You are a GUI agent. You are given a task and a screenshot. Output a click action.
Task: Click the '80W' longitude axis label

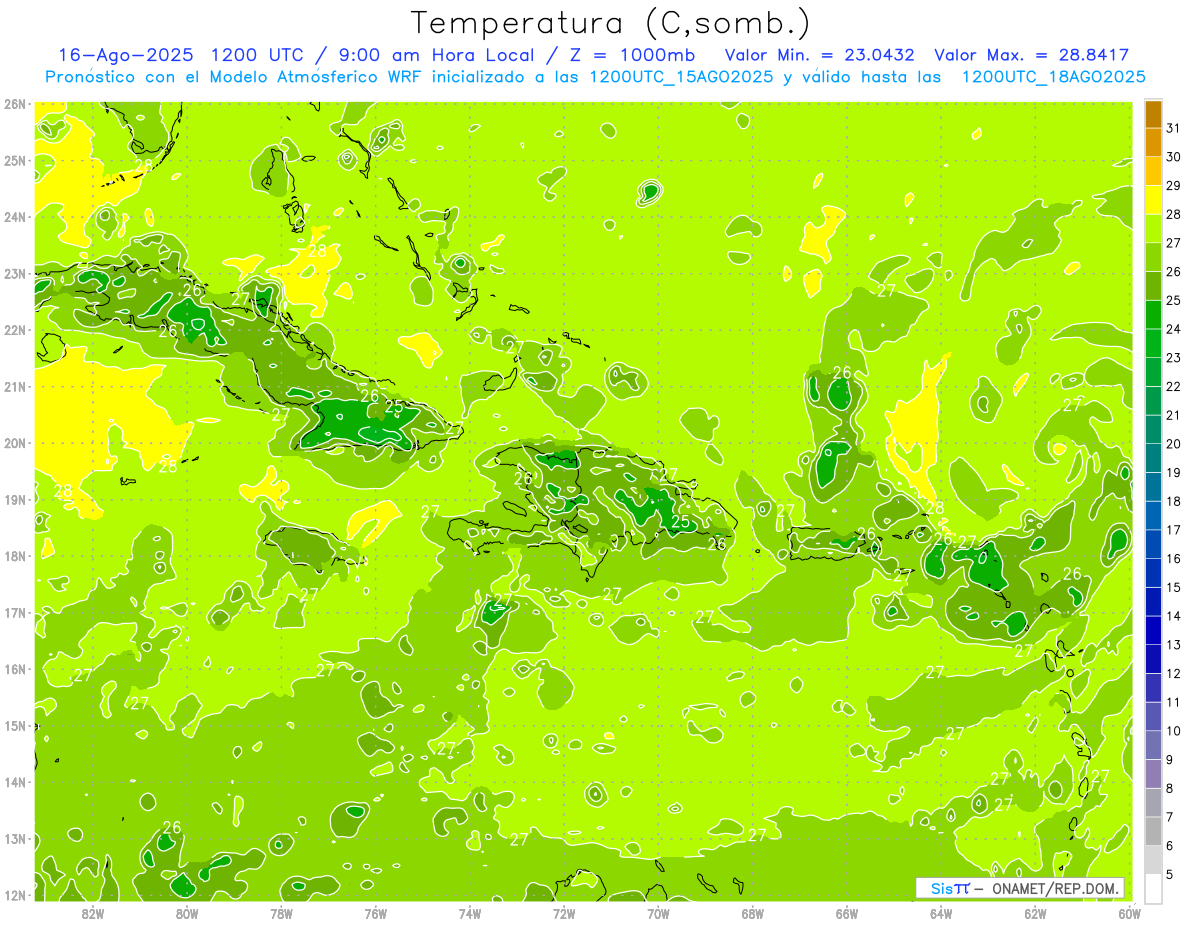coord(187,912)
